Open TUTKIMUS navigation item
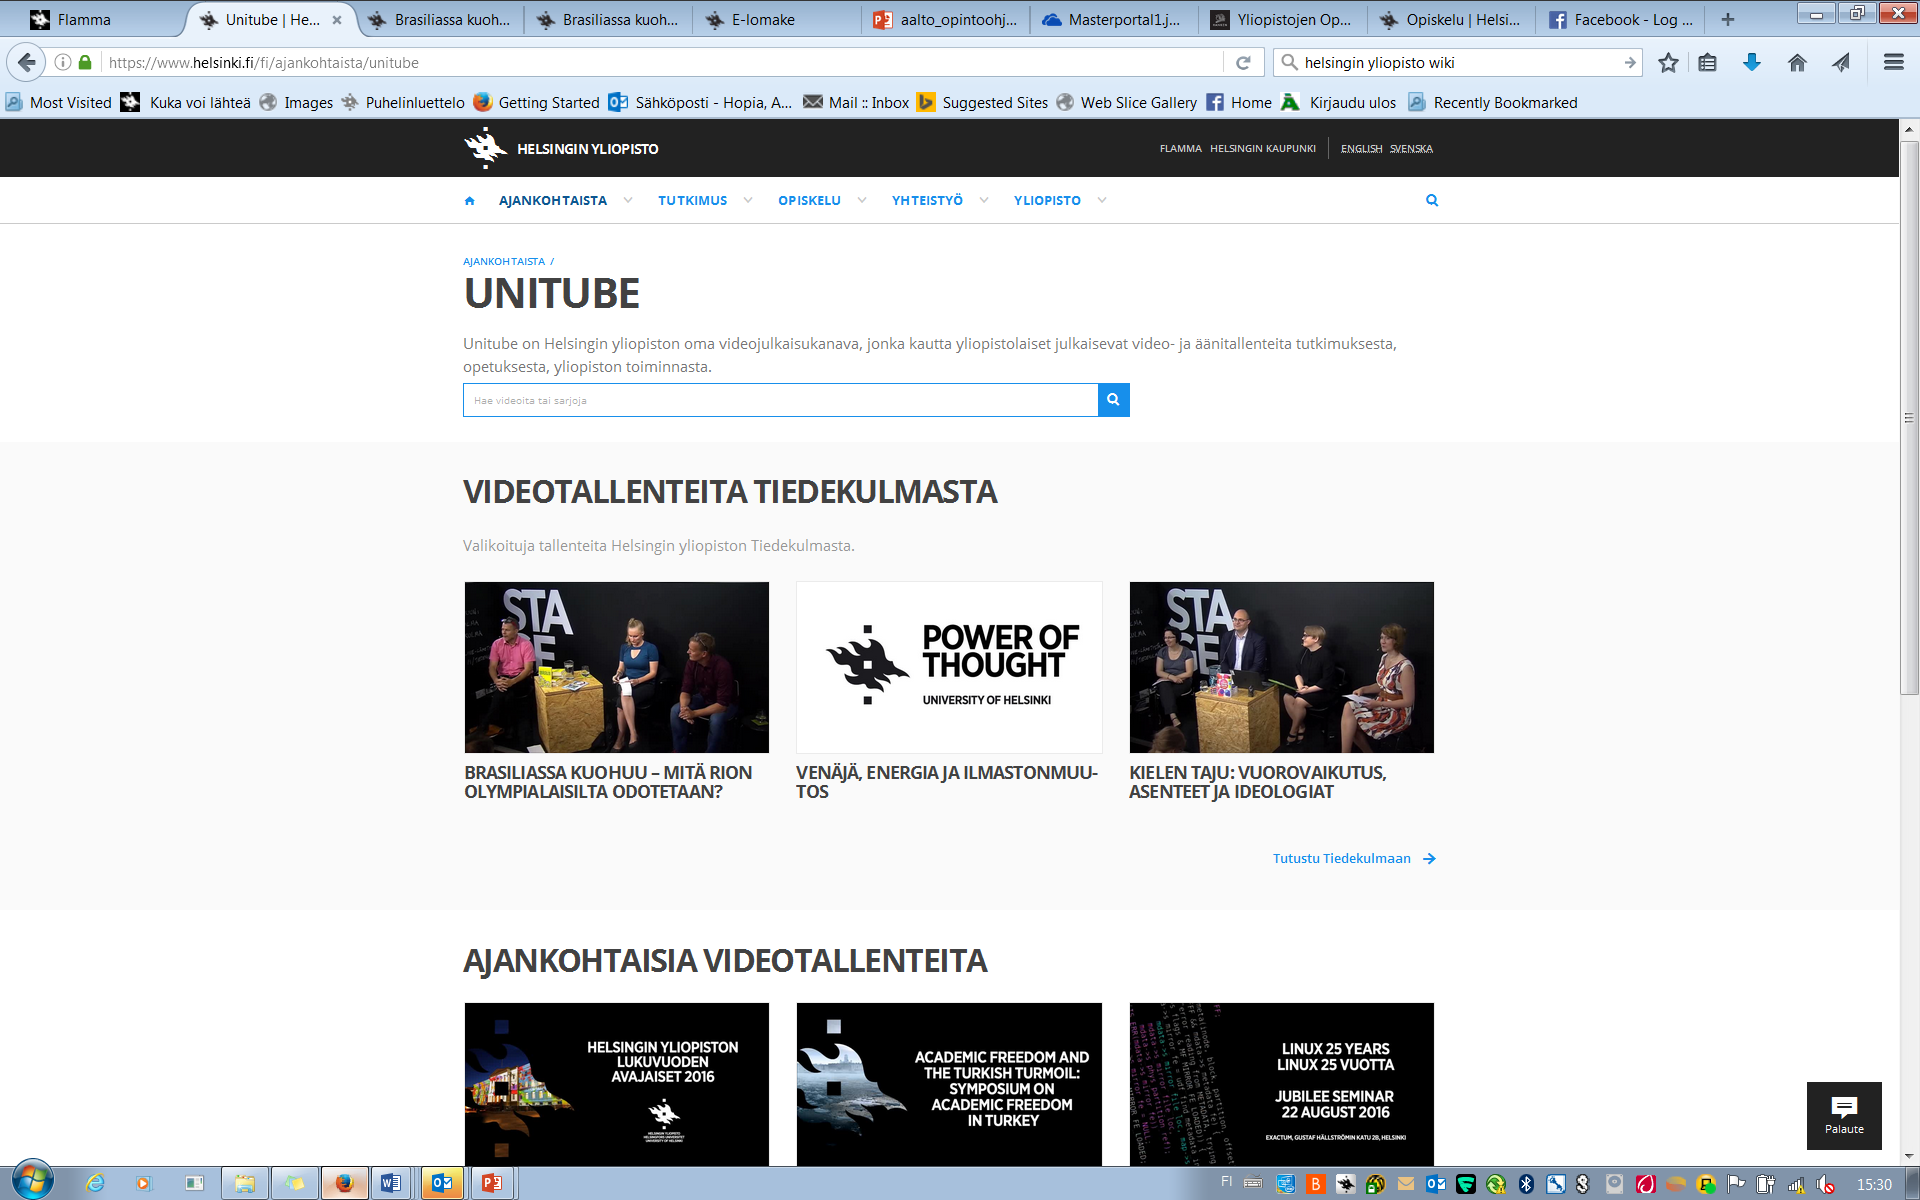This screenshot has width=1920, height=1200. pyautogui.click(x=693, y=200)
